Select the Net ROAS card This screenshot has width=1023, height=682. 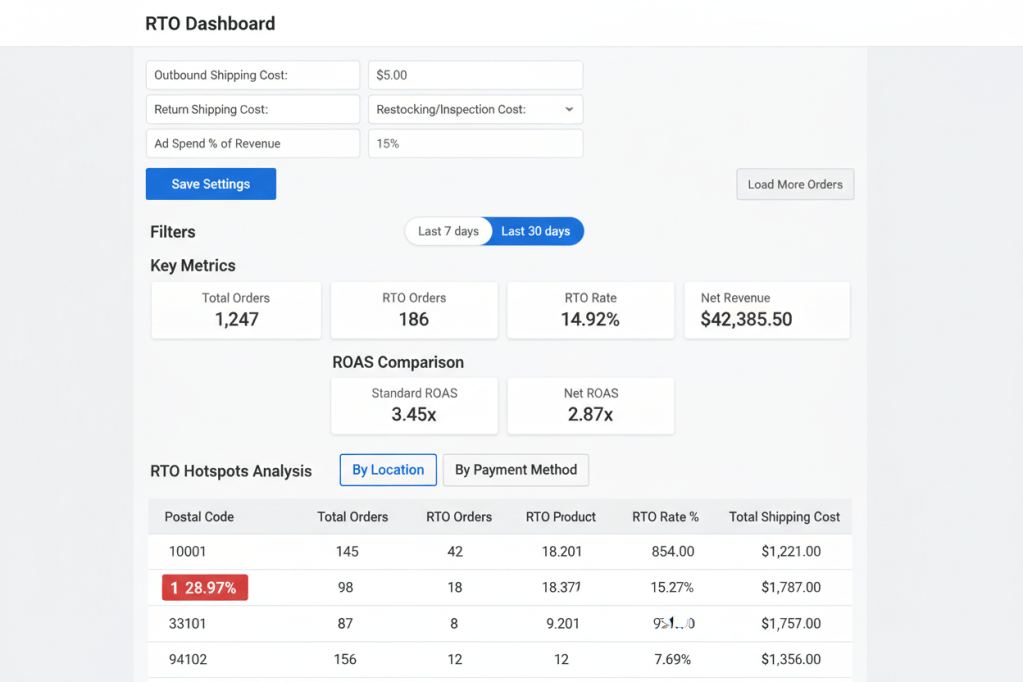pyautogui.click(x=590, y=405)
